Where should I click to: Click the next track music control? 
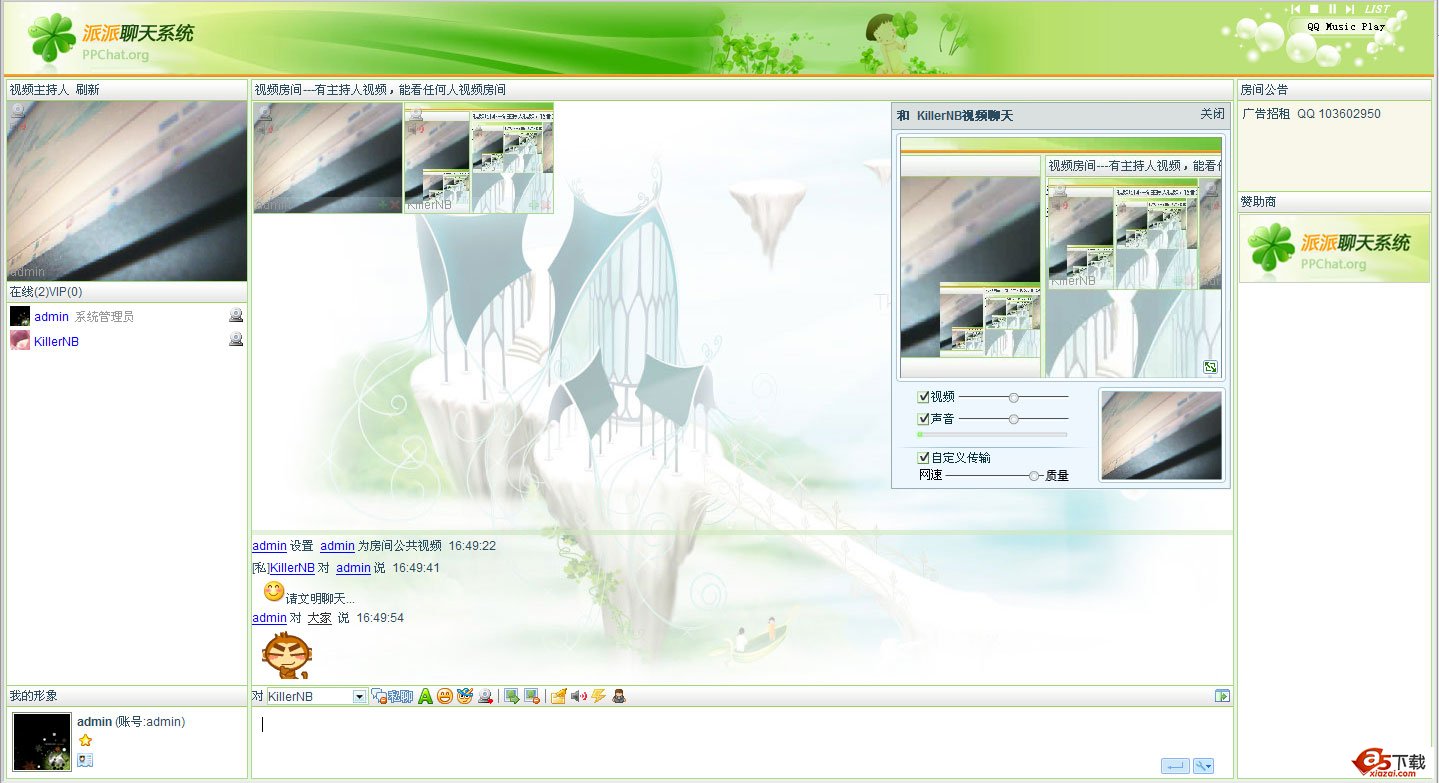coord(1350,9)
